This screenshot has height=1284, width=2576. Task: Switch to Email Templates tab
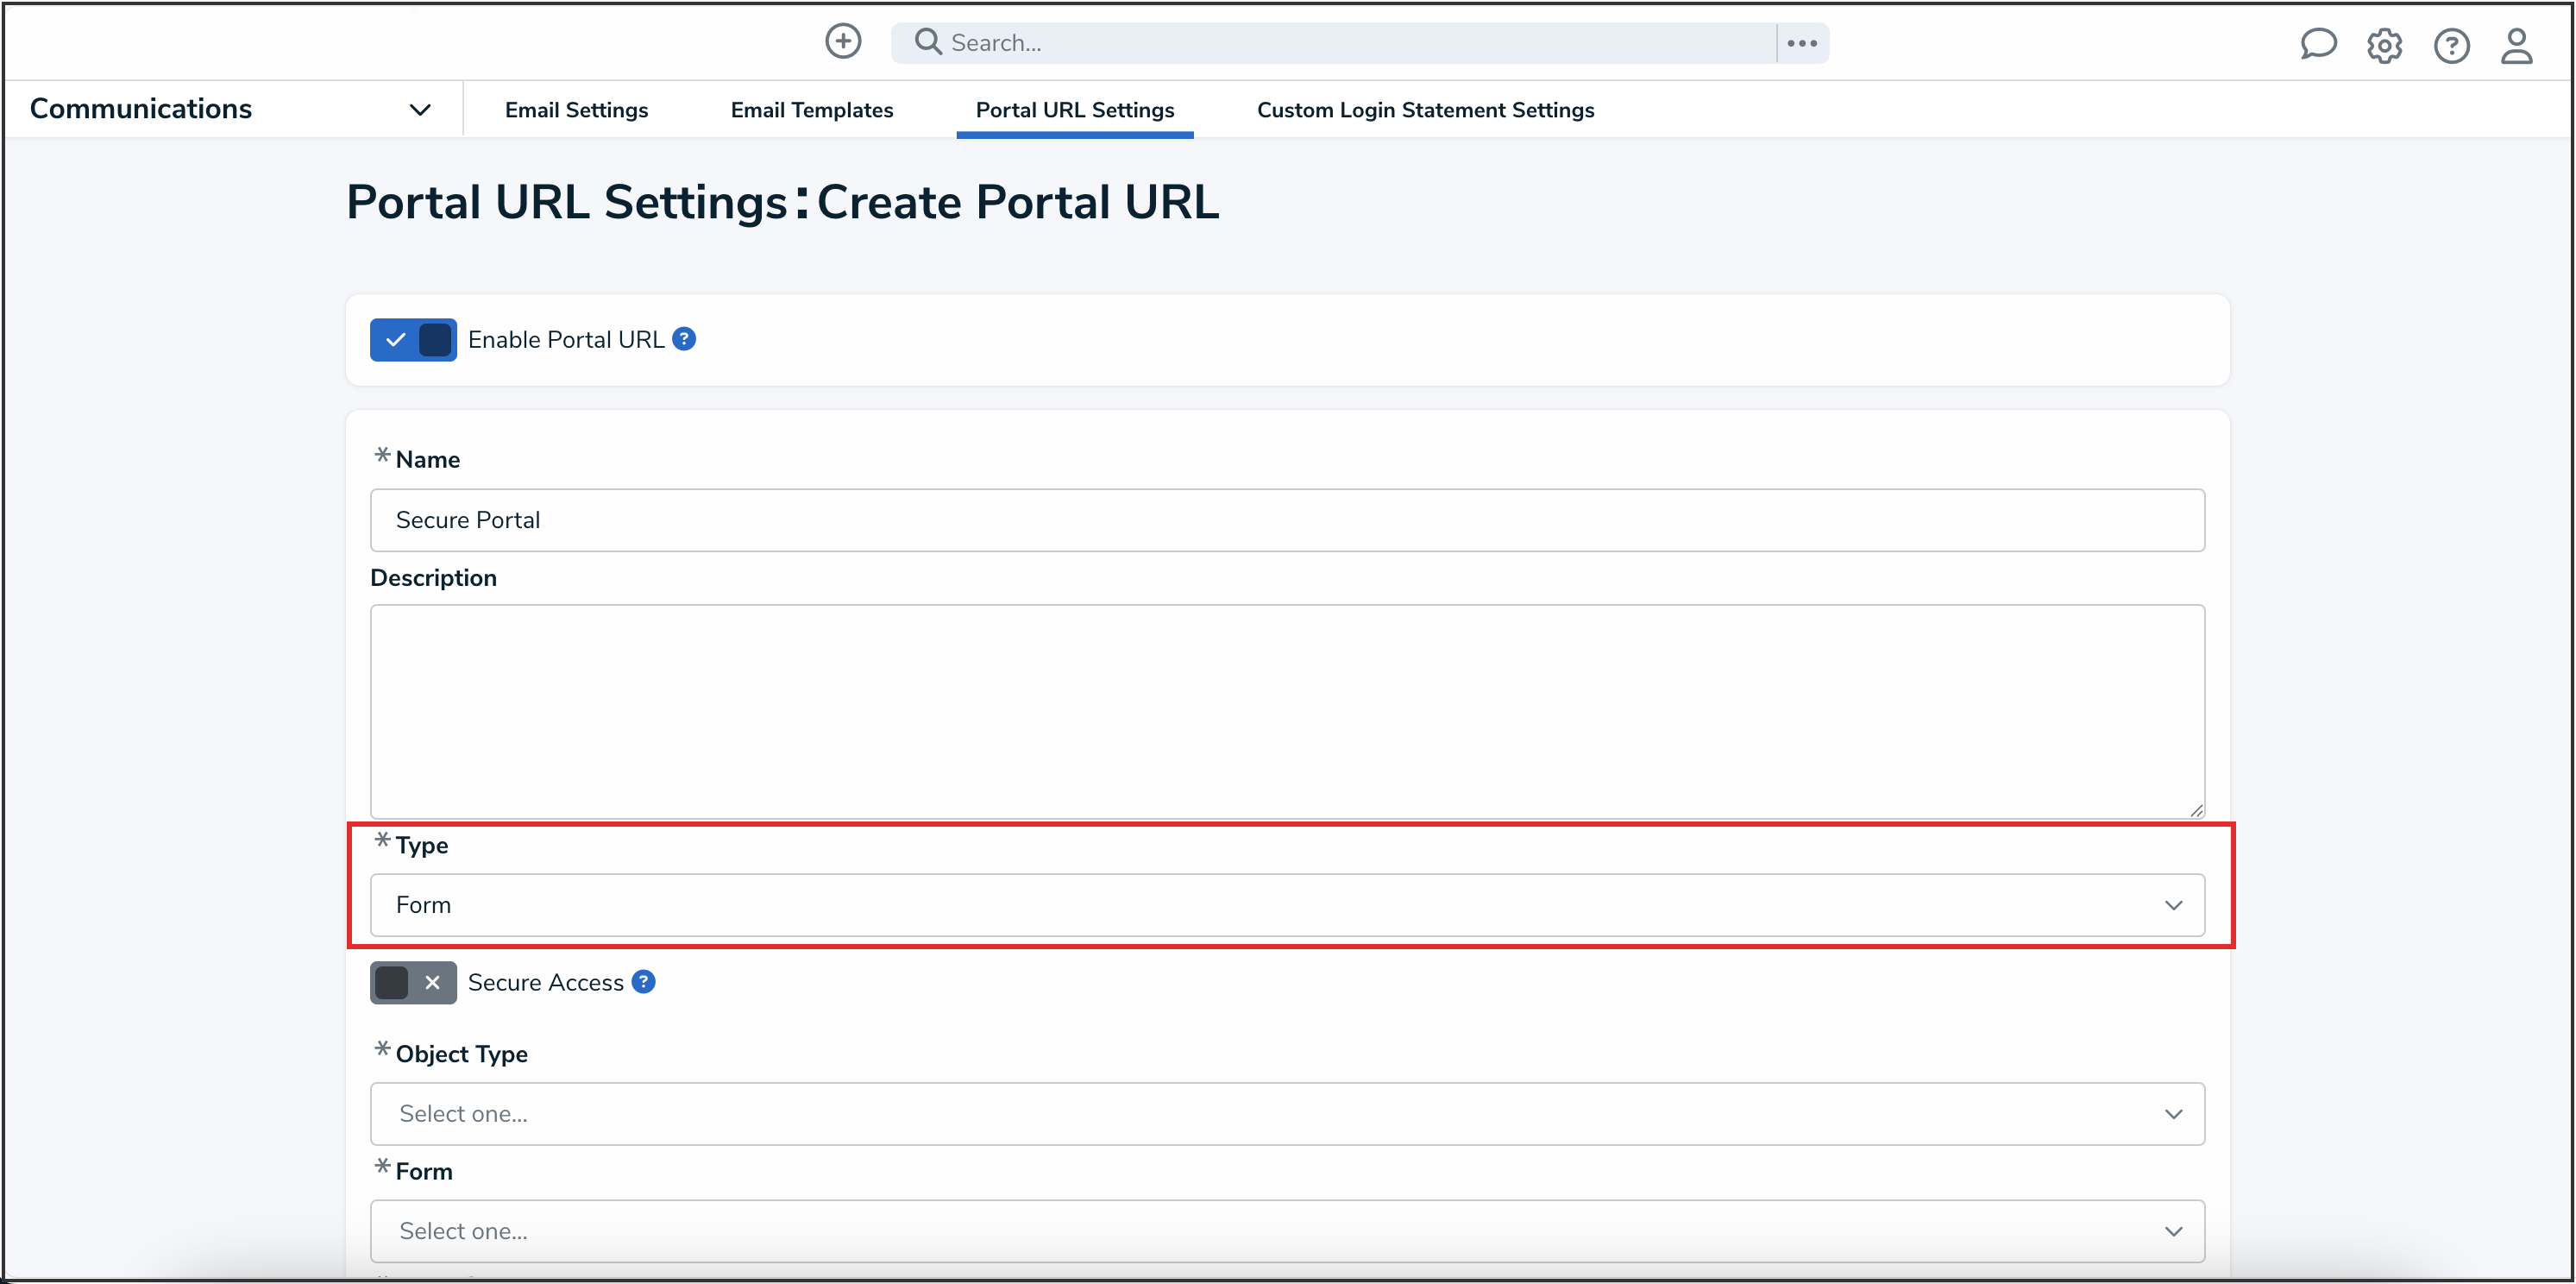tap(811, 110)
